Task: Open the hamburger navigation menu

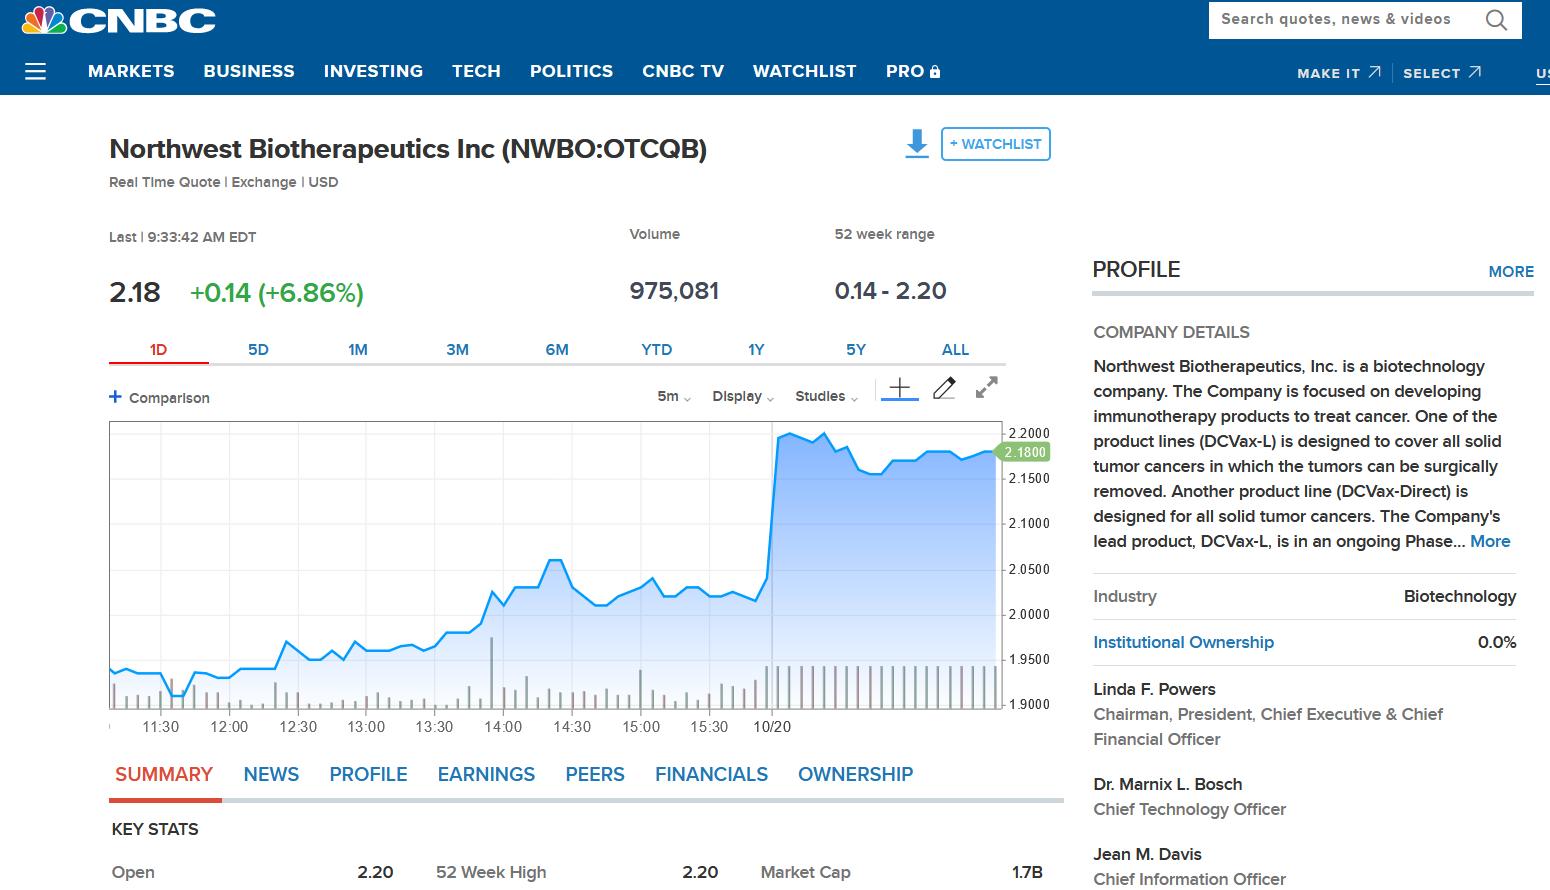Action: pyautogui.click(x=35, y=71)
